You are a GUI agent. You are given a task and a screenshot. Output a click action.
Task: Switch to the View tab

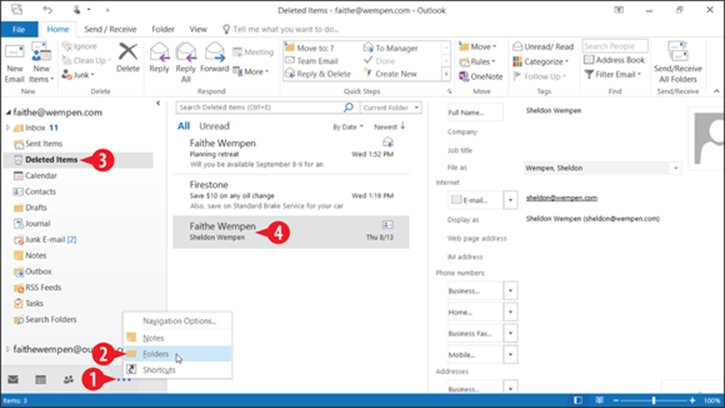[x=198, y=29]
